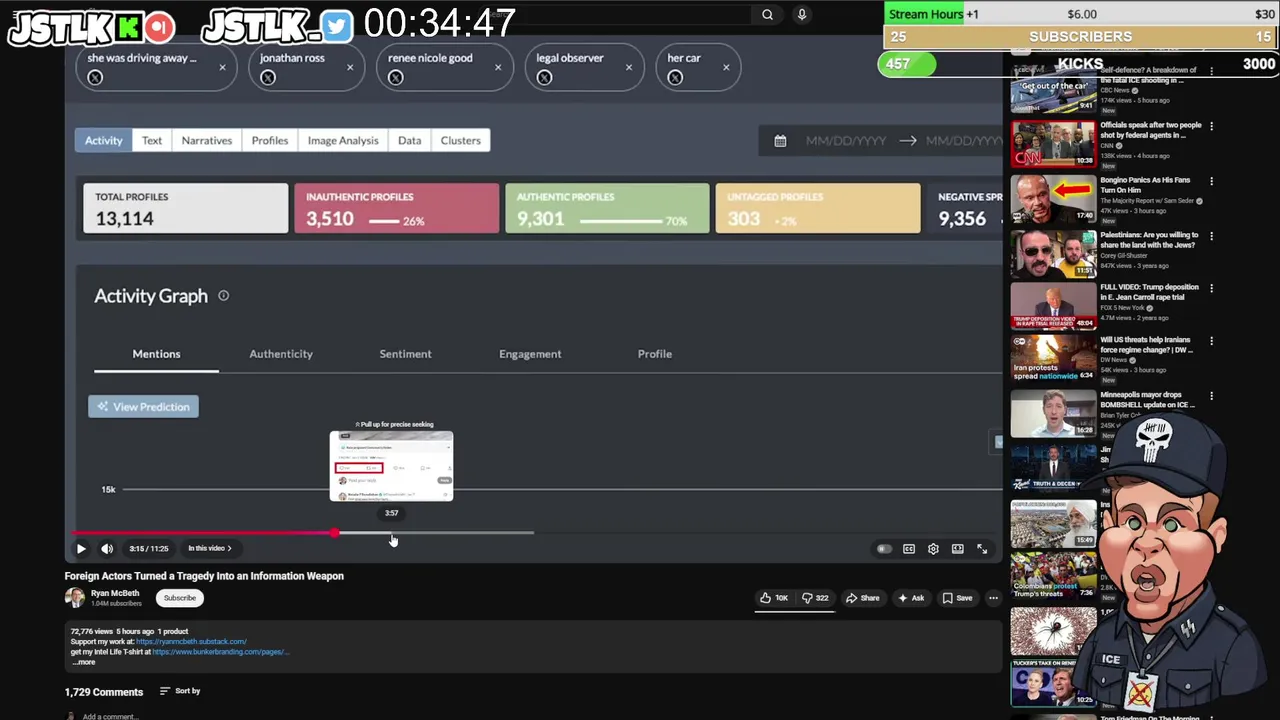Open the bunkerbranding.com link
Image resolution: width=1280 pixels, height=720 pixels.
tap(221, 652)
